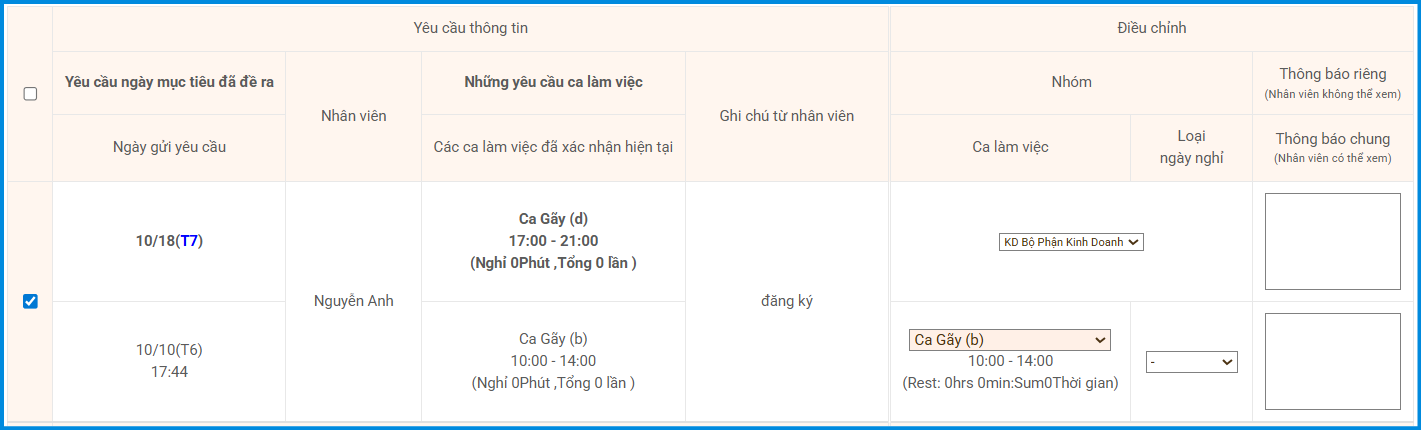This screenshot has width=1421, height=430.
Task: Click the đăng ký employee note cell
Action: click(x=786, y=301)
